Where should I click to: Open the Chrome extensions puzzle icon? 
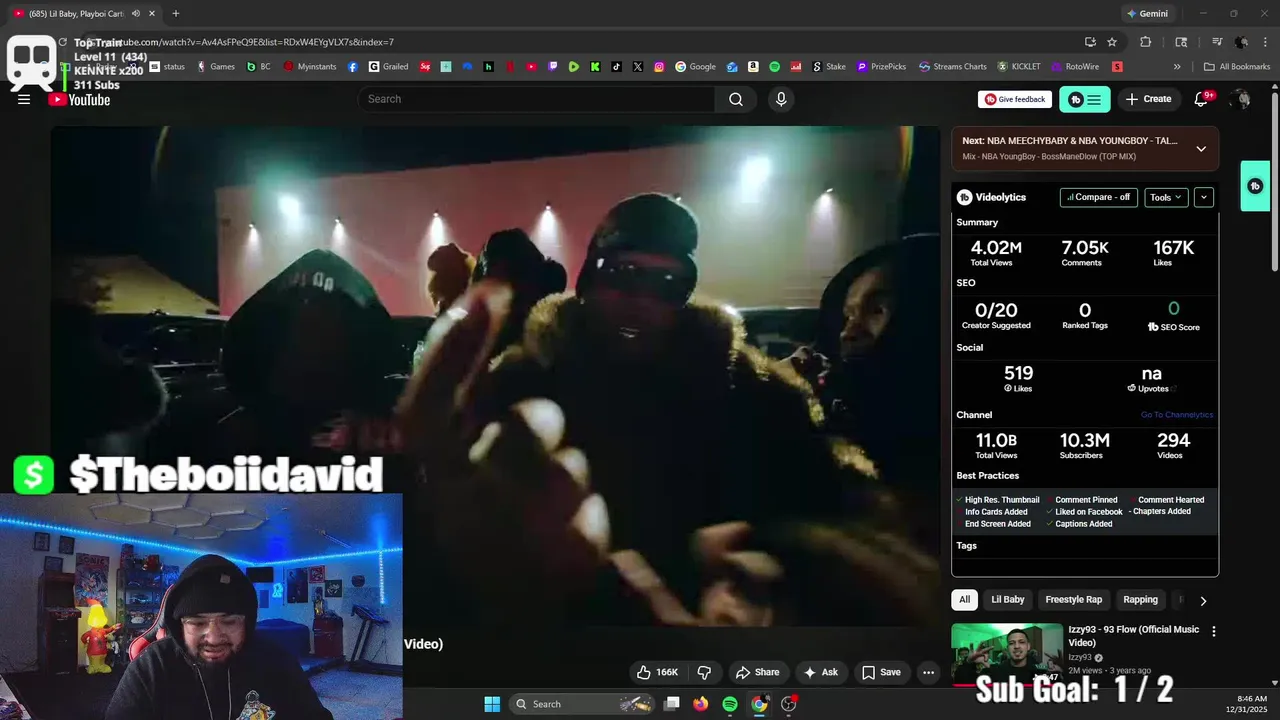click(1146, 42)
